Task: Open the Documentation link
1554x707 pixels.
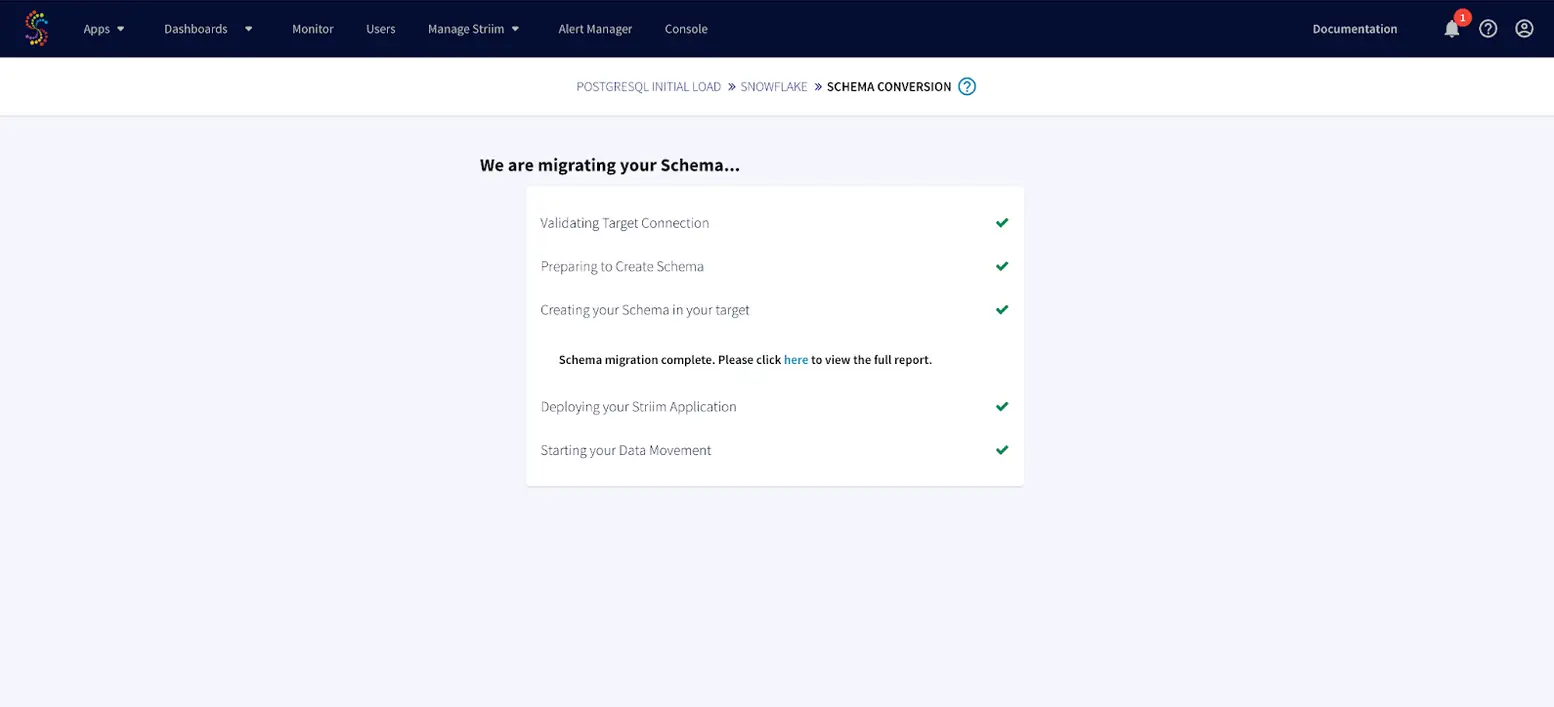Action: tap(1354, 29)
